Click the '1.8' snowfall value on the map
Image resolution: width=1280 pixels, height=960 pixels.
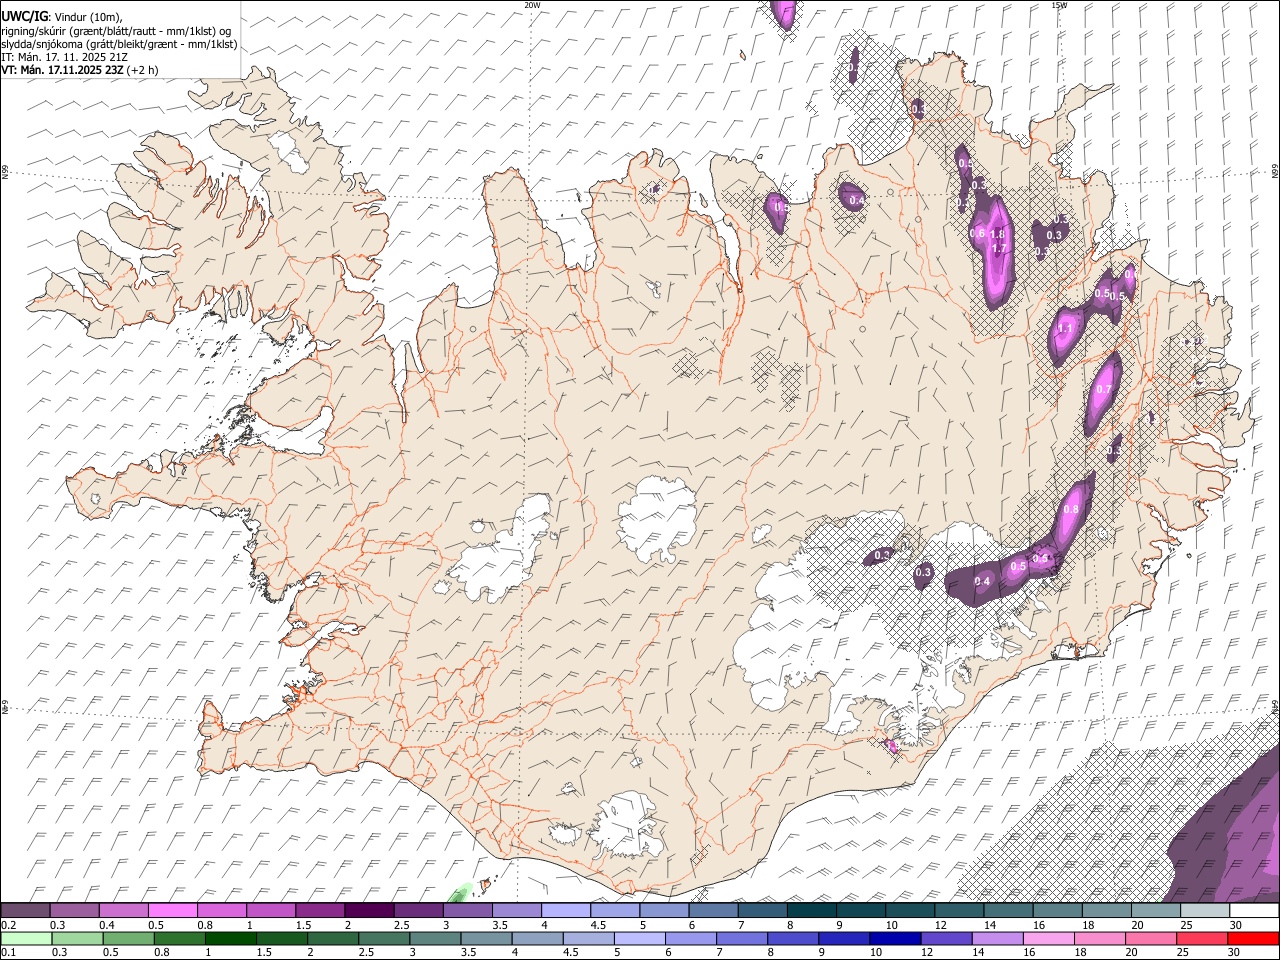point(997,234)
